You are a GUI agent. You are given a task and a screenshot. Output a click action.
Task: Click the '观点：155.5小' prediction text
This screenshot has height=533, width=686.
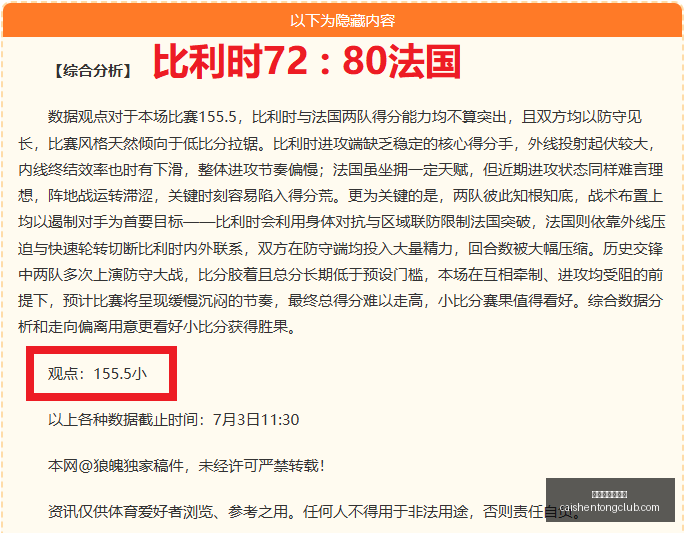tap(97, 374)
